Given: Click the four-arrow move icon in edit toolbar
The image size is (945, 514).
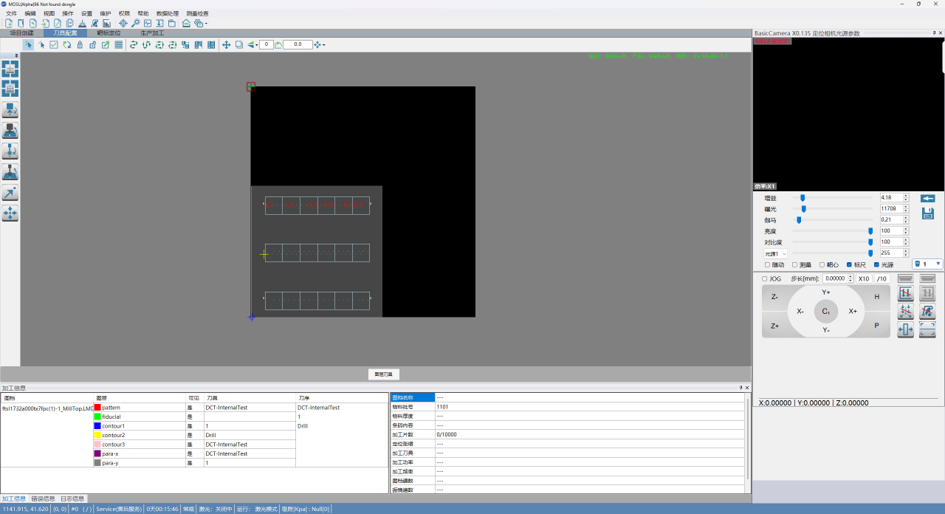Looking at the screenshot, I should coord(226,45).
